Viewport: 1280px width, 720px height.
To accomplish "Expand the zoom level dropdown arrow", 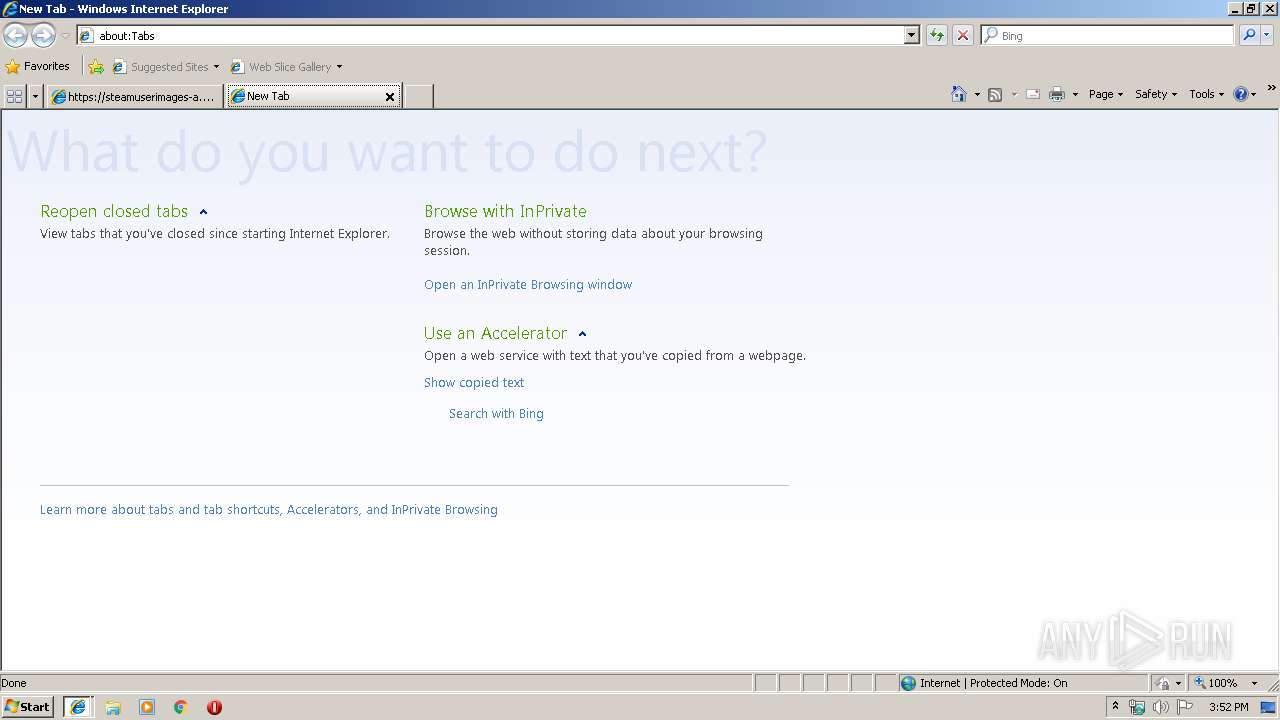I will coord(1254,683).
